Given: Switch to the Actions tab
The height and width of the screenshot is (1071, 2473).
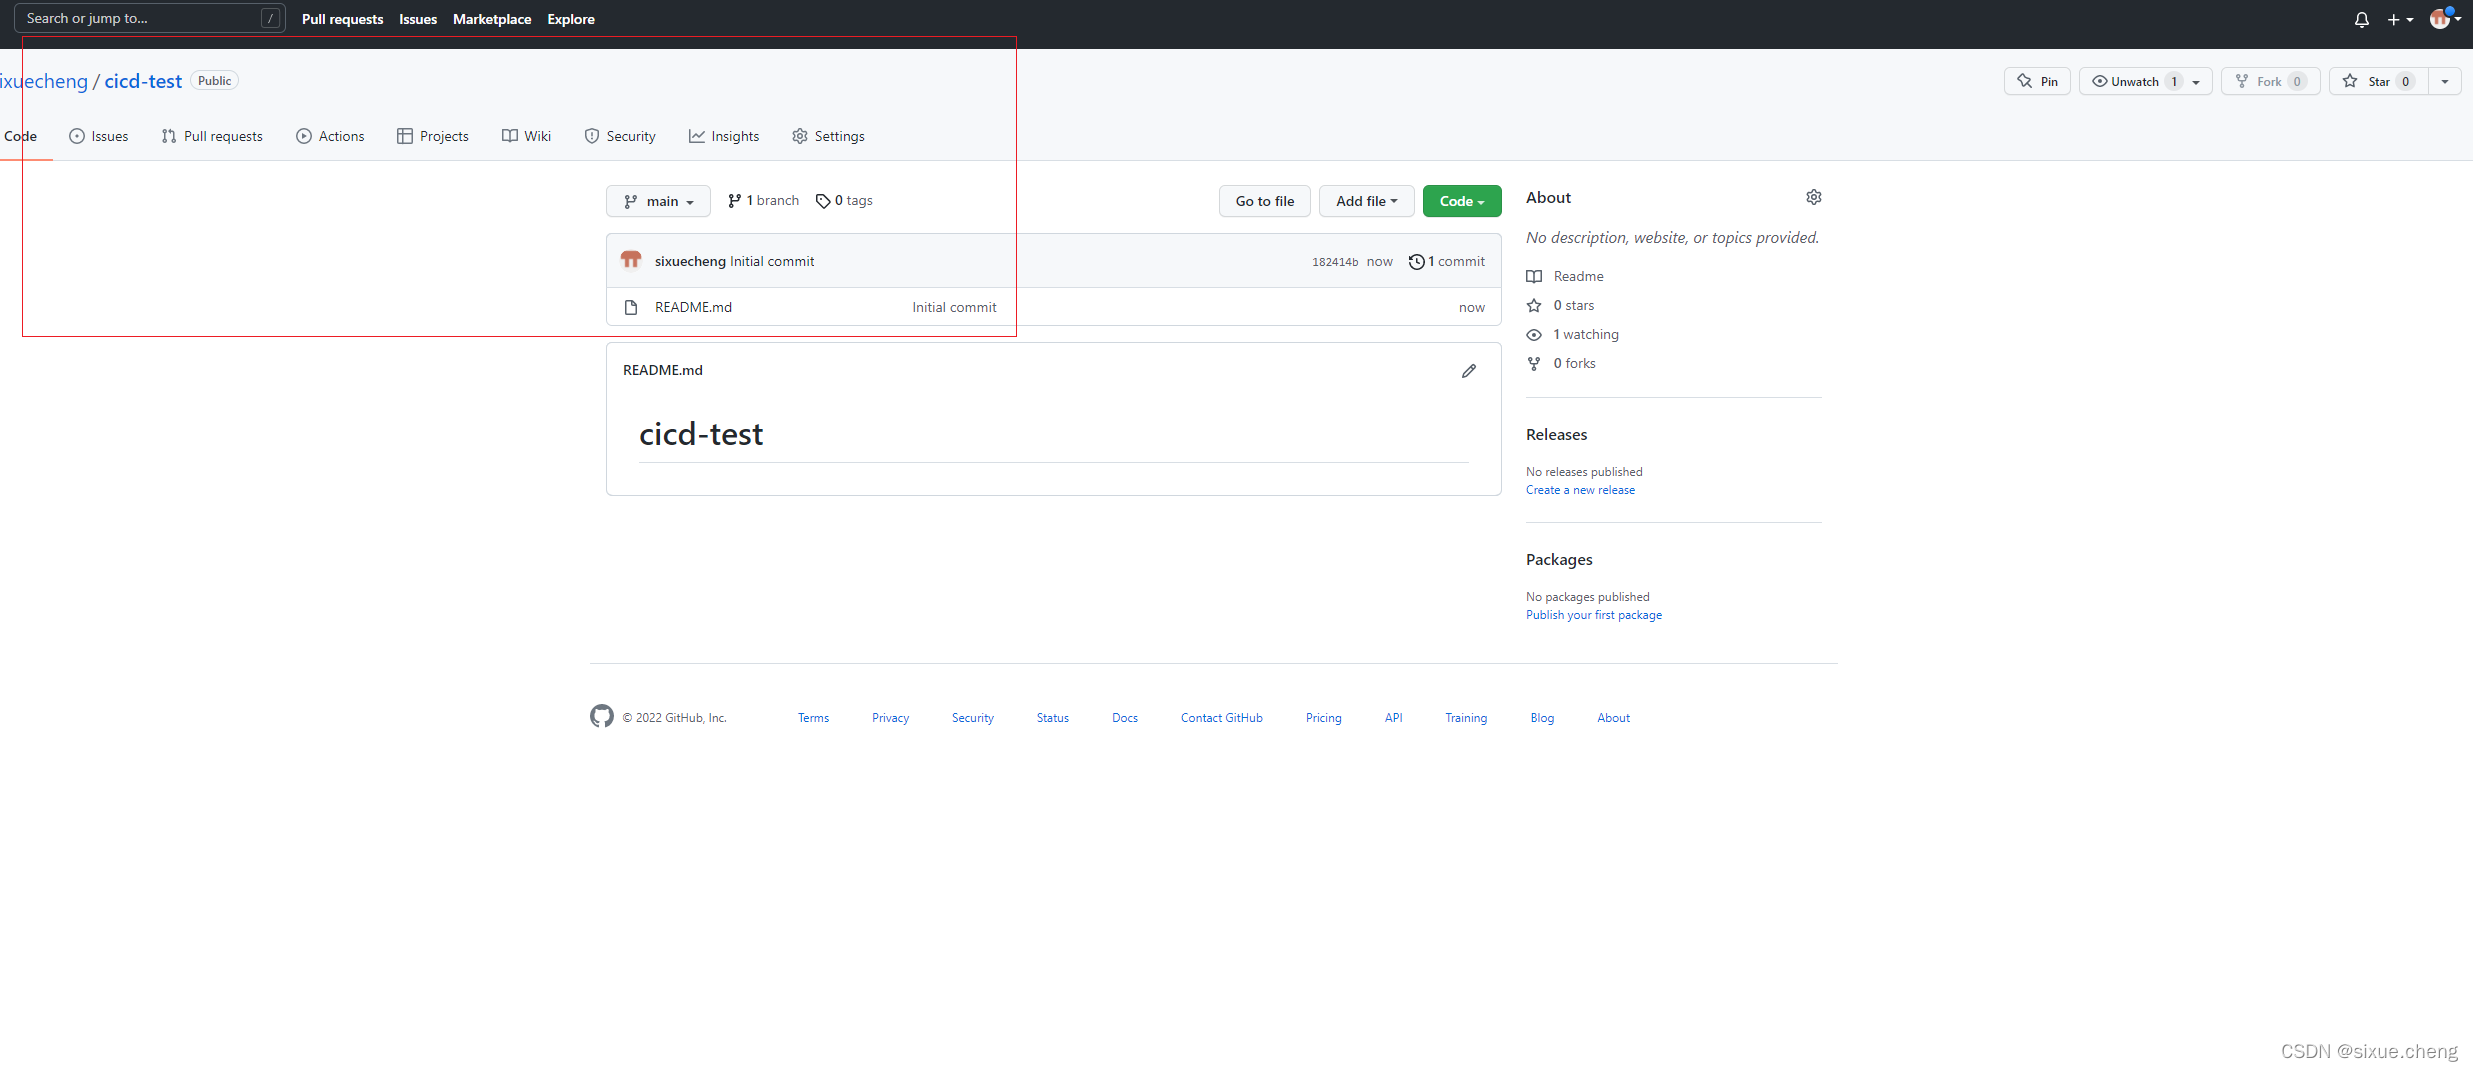Looking at the screenshot, I should pos(330,136).
